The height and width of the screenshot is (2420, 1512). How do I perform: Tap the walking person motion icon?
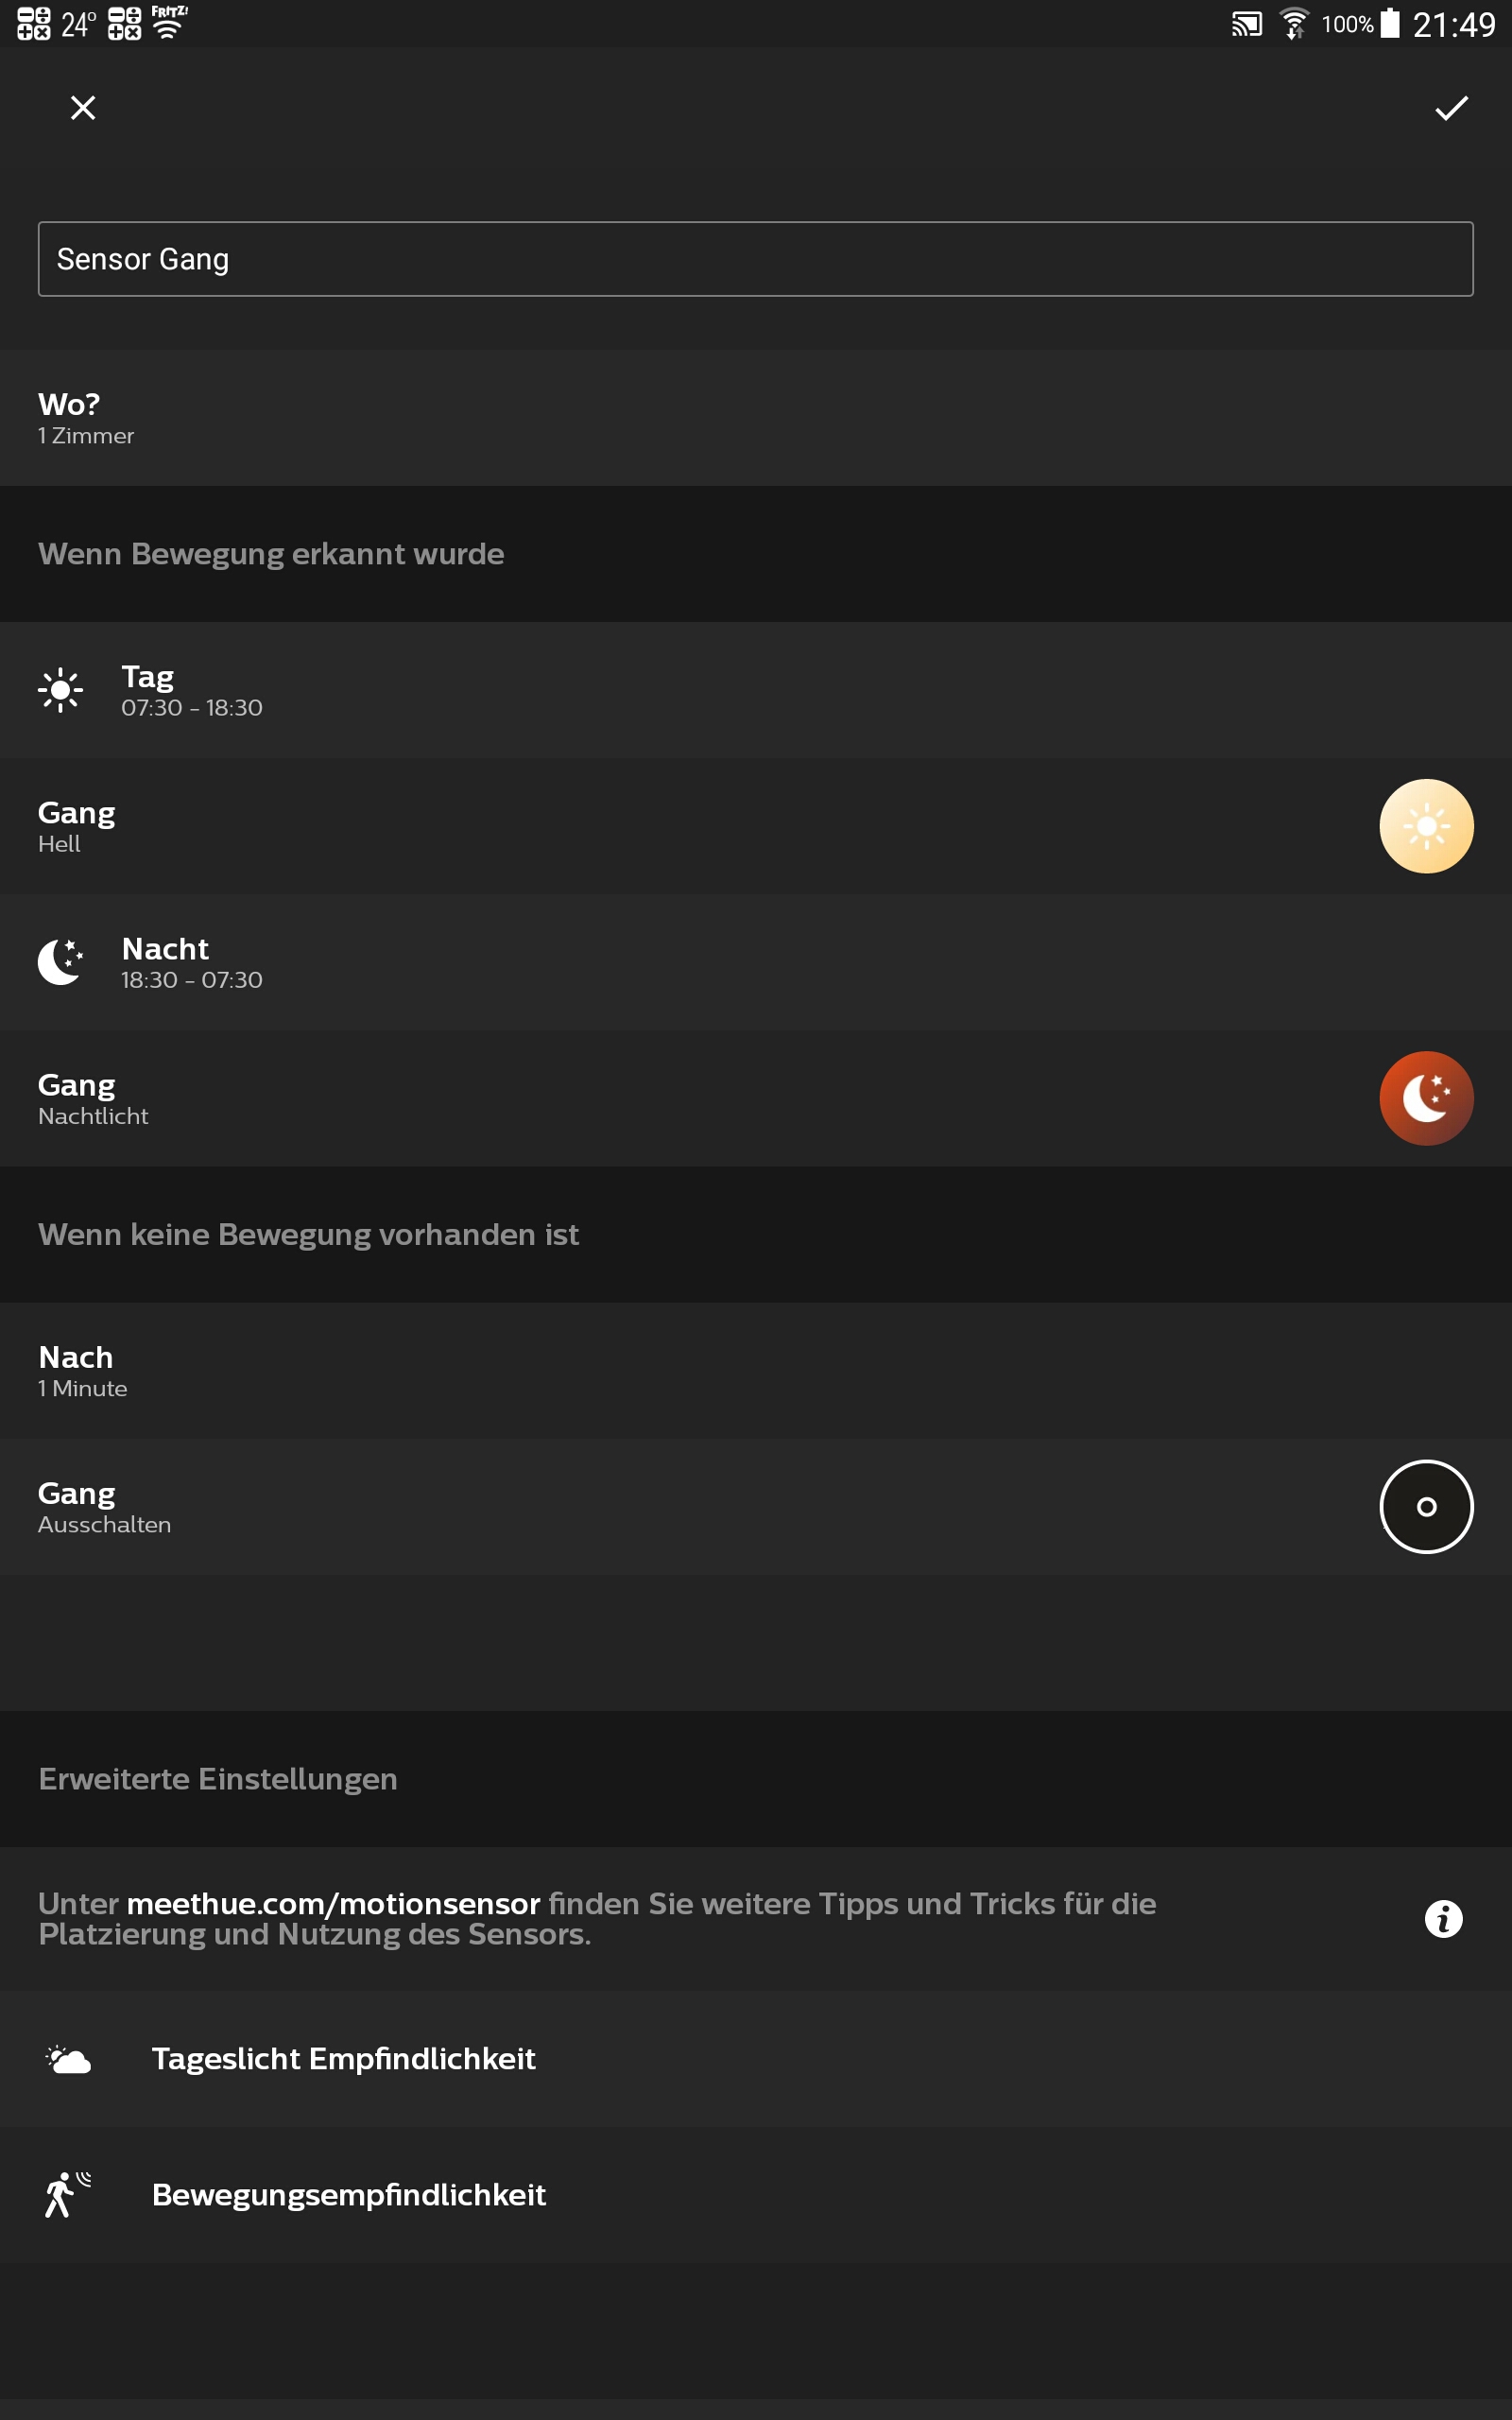(66, 2194)
